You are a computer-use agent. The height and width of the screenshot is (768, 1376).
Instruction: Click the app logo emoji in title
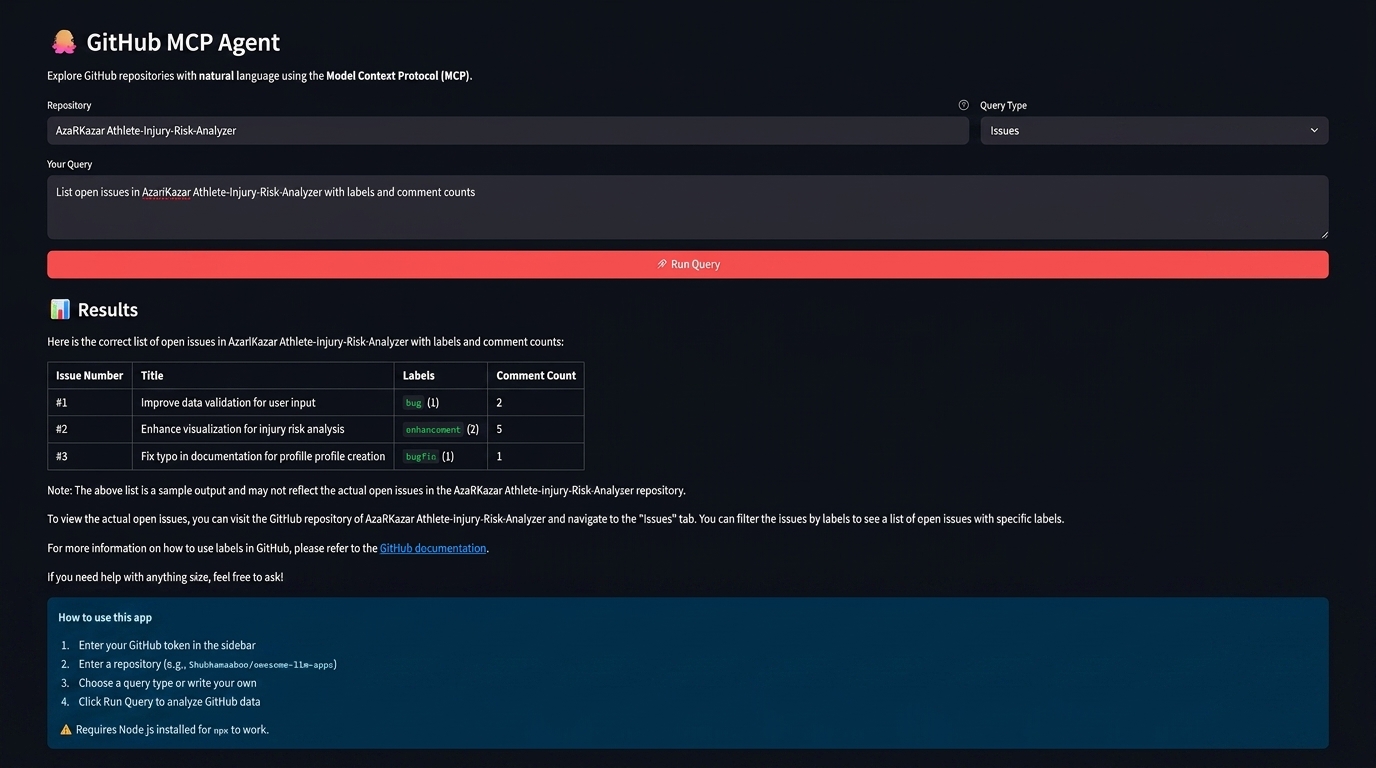(63, 42)
